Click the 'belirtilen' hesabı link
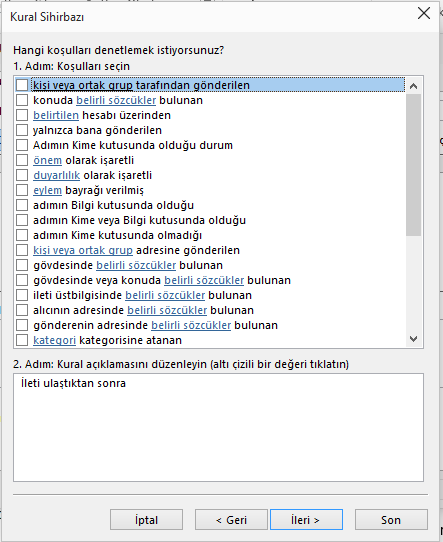The image size is (443, 542). point(56,115)
